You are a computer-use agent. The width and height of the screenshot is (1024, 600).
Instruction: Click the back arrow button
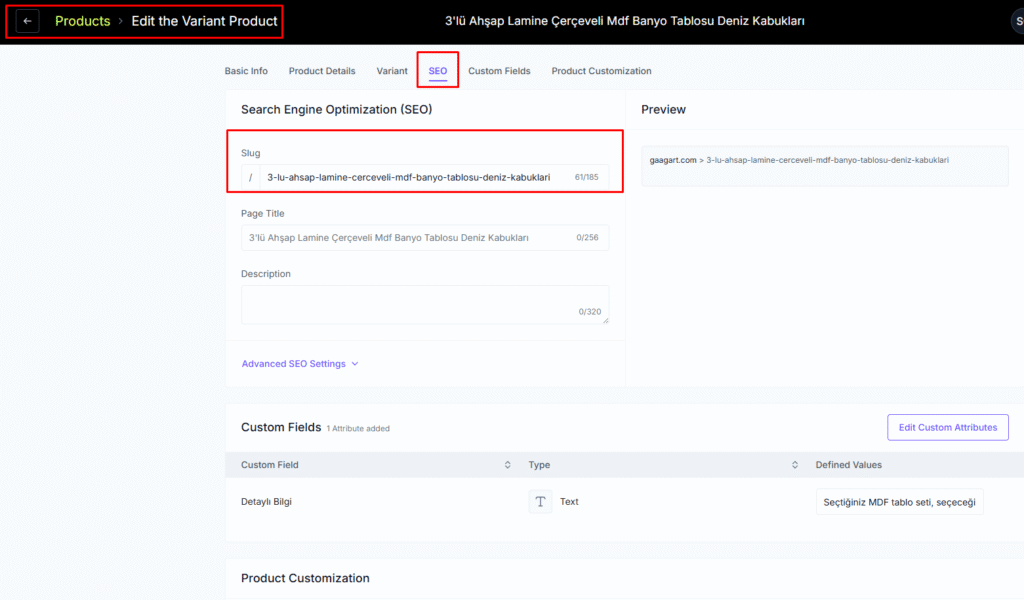click(x=28, y=21)
